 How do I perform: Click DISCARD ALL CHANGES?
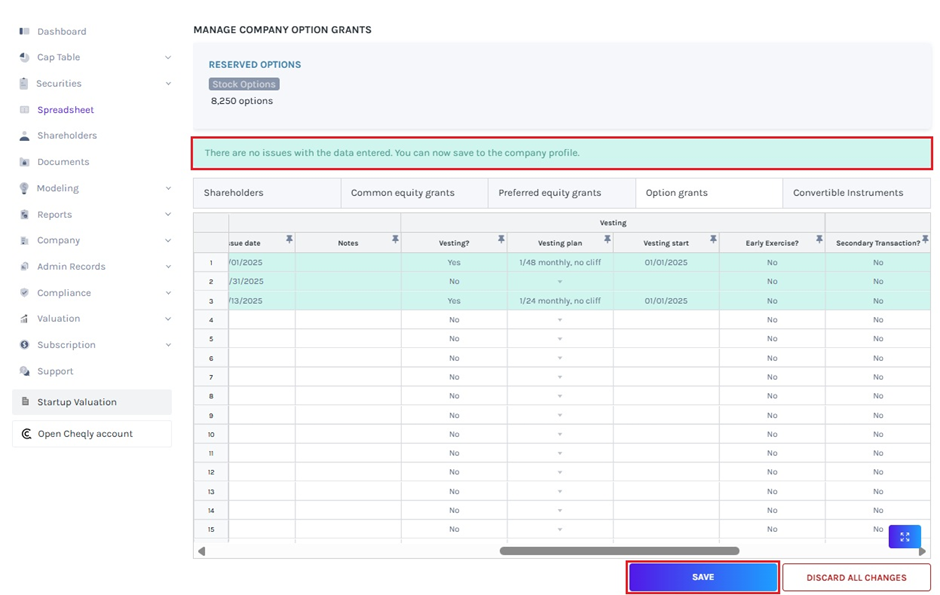(857, 577)
